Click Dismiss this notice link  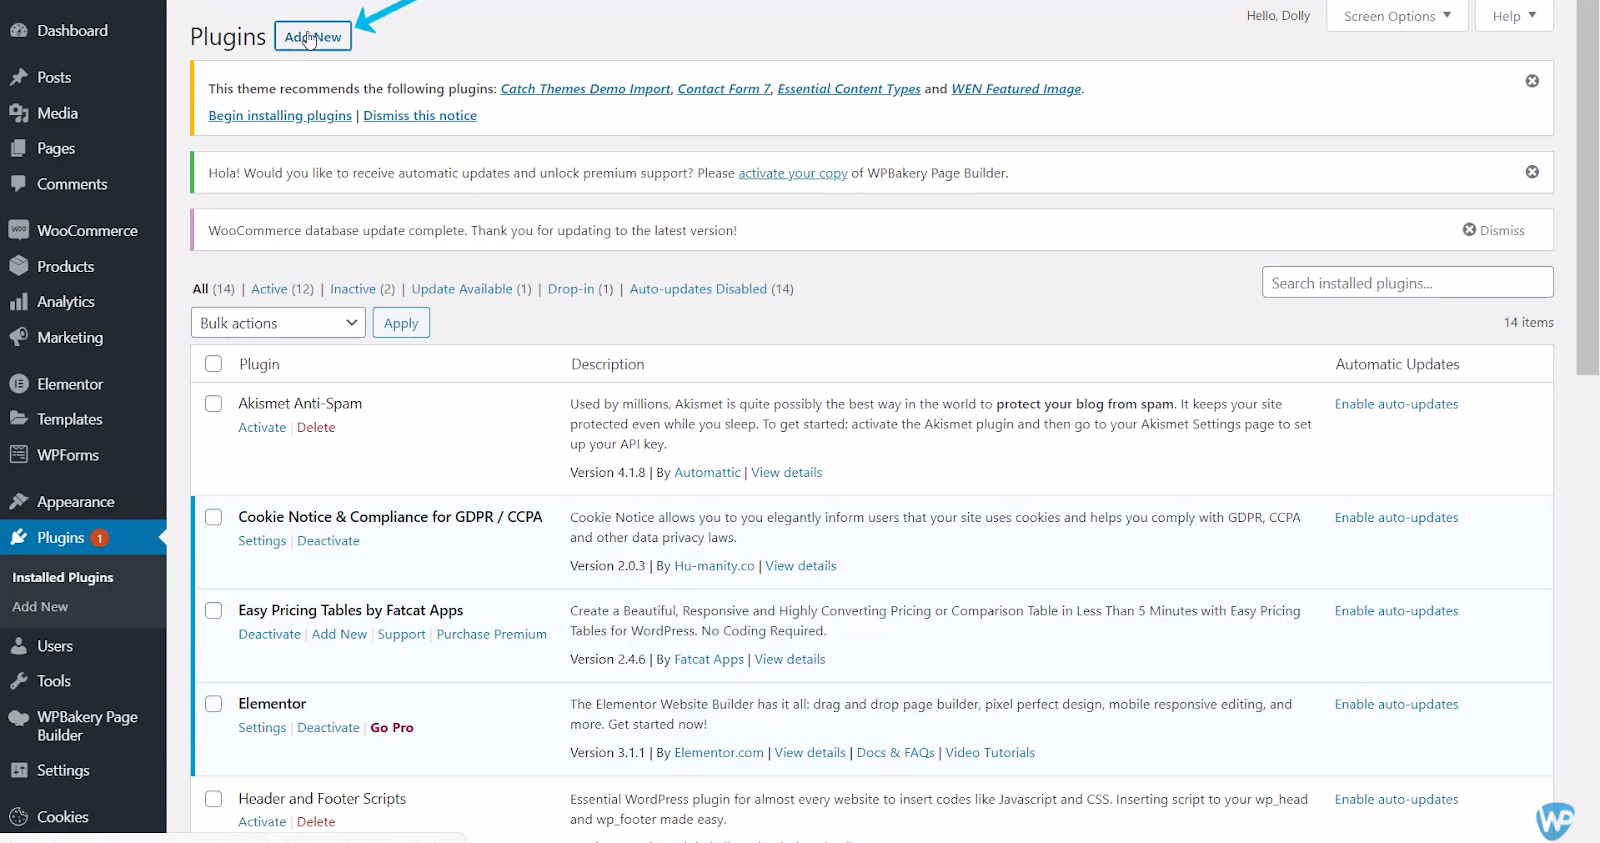tap(420, 116)
